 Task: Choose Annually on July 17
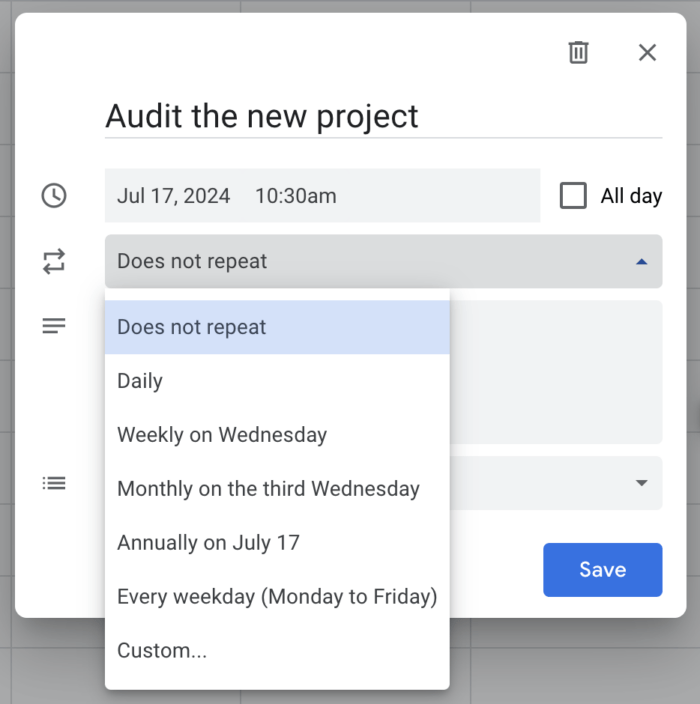(208, 543)
